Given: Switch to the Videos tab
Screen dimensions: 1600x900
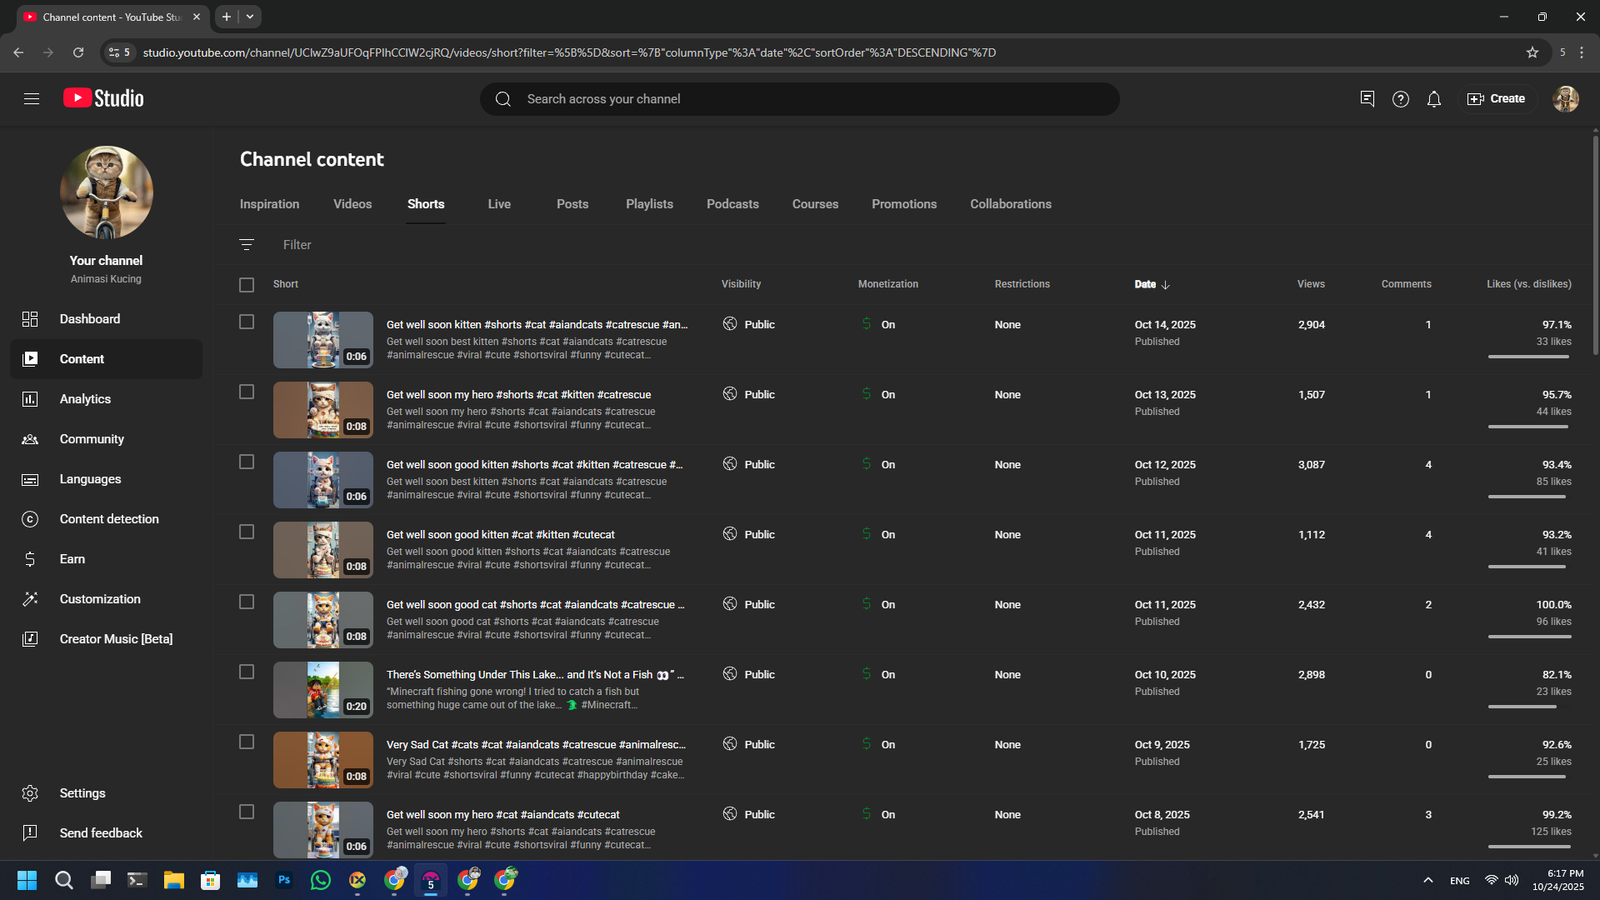Looking at the screenshot, I should (352, 204).
